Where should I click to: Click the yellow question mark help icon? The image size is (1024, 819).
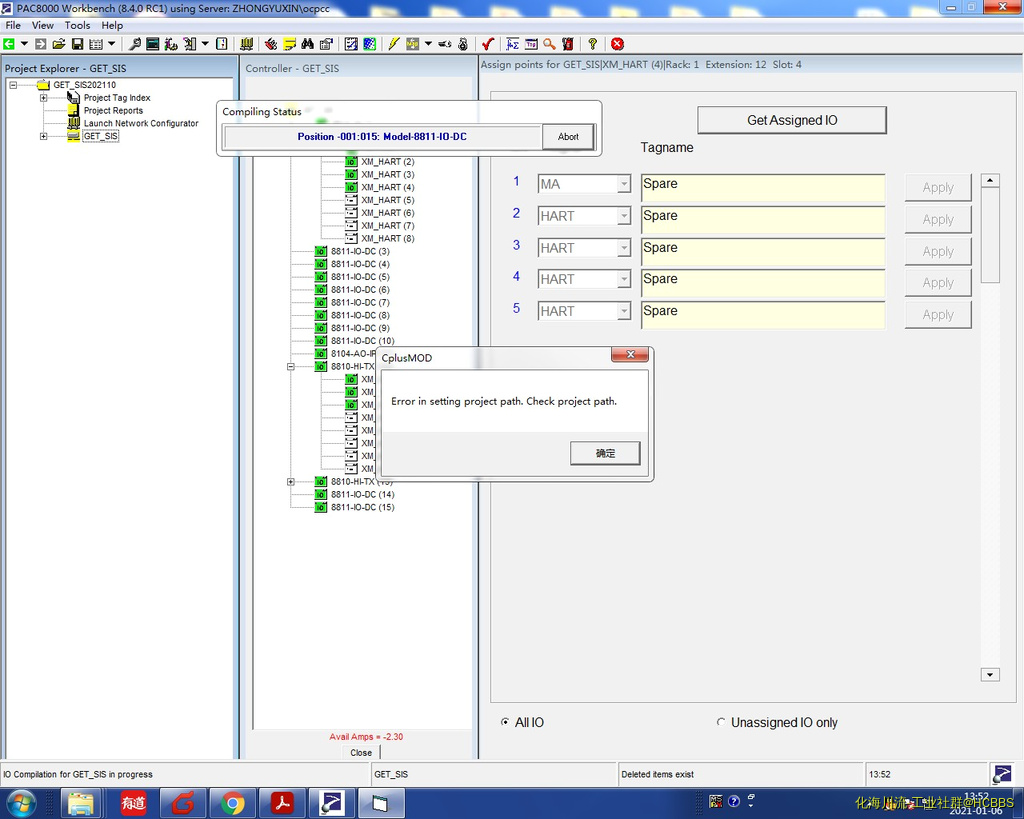[x=592, y=44]
